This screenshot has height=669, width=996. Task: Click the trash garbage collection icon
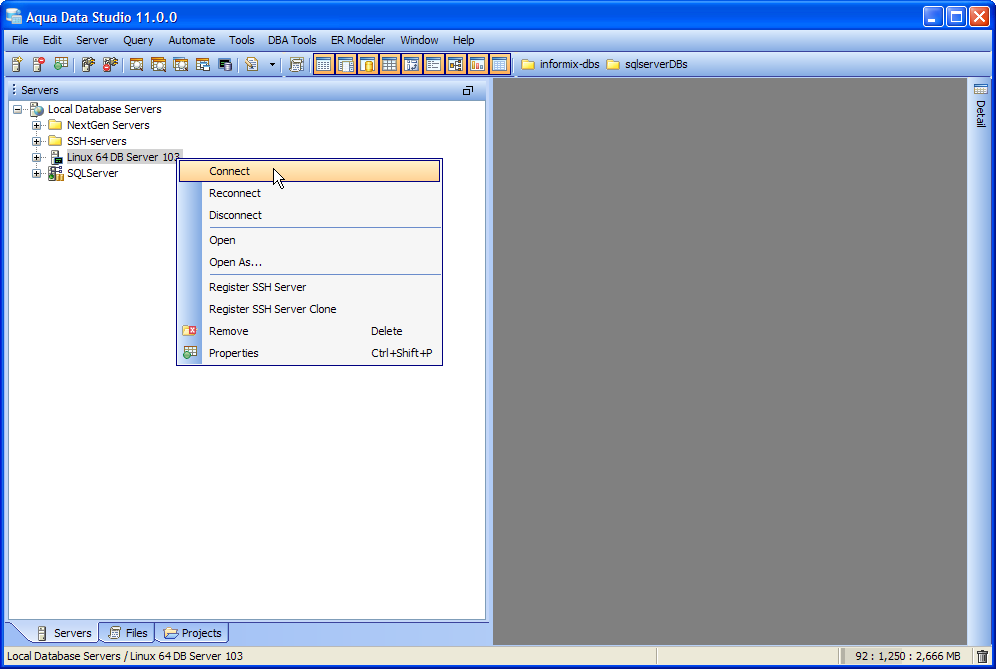[983, 656]
